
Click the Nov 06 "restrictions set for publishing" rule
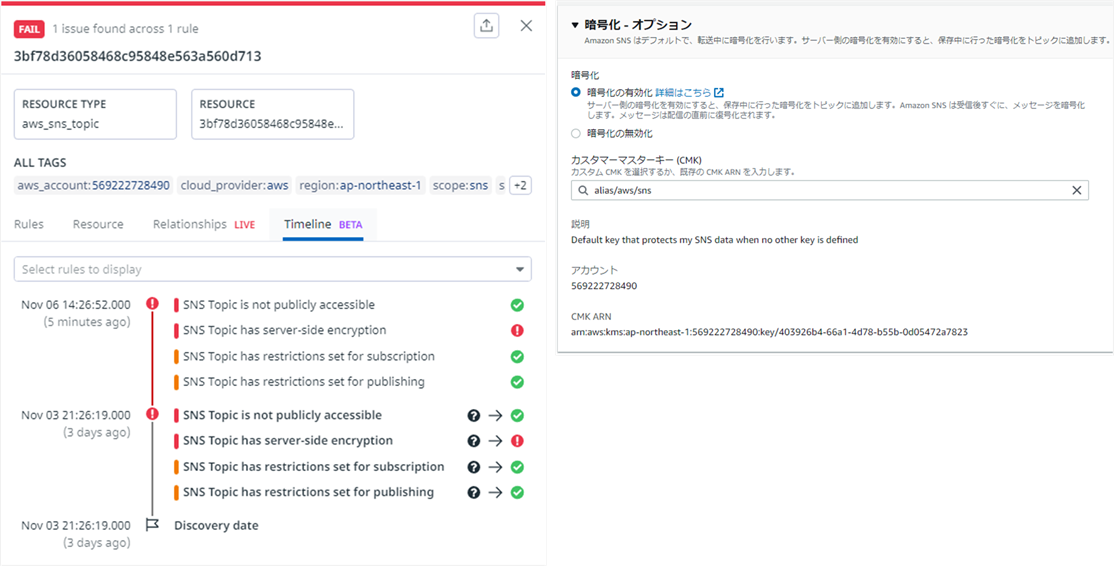[x=303, y=381]
